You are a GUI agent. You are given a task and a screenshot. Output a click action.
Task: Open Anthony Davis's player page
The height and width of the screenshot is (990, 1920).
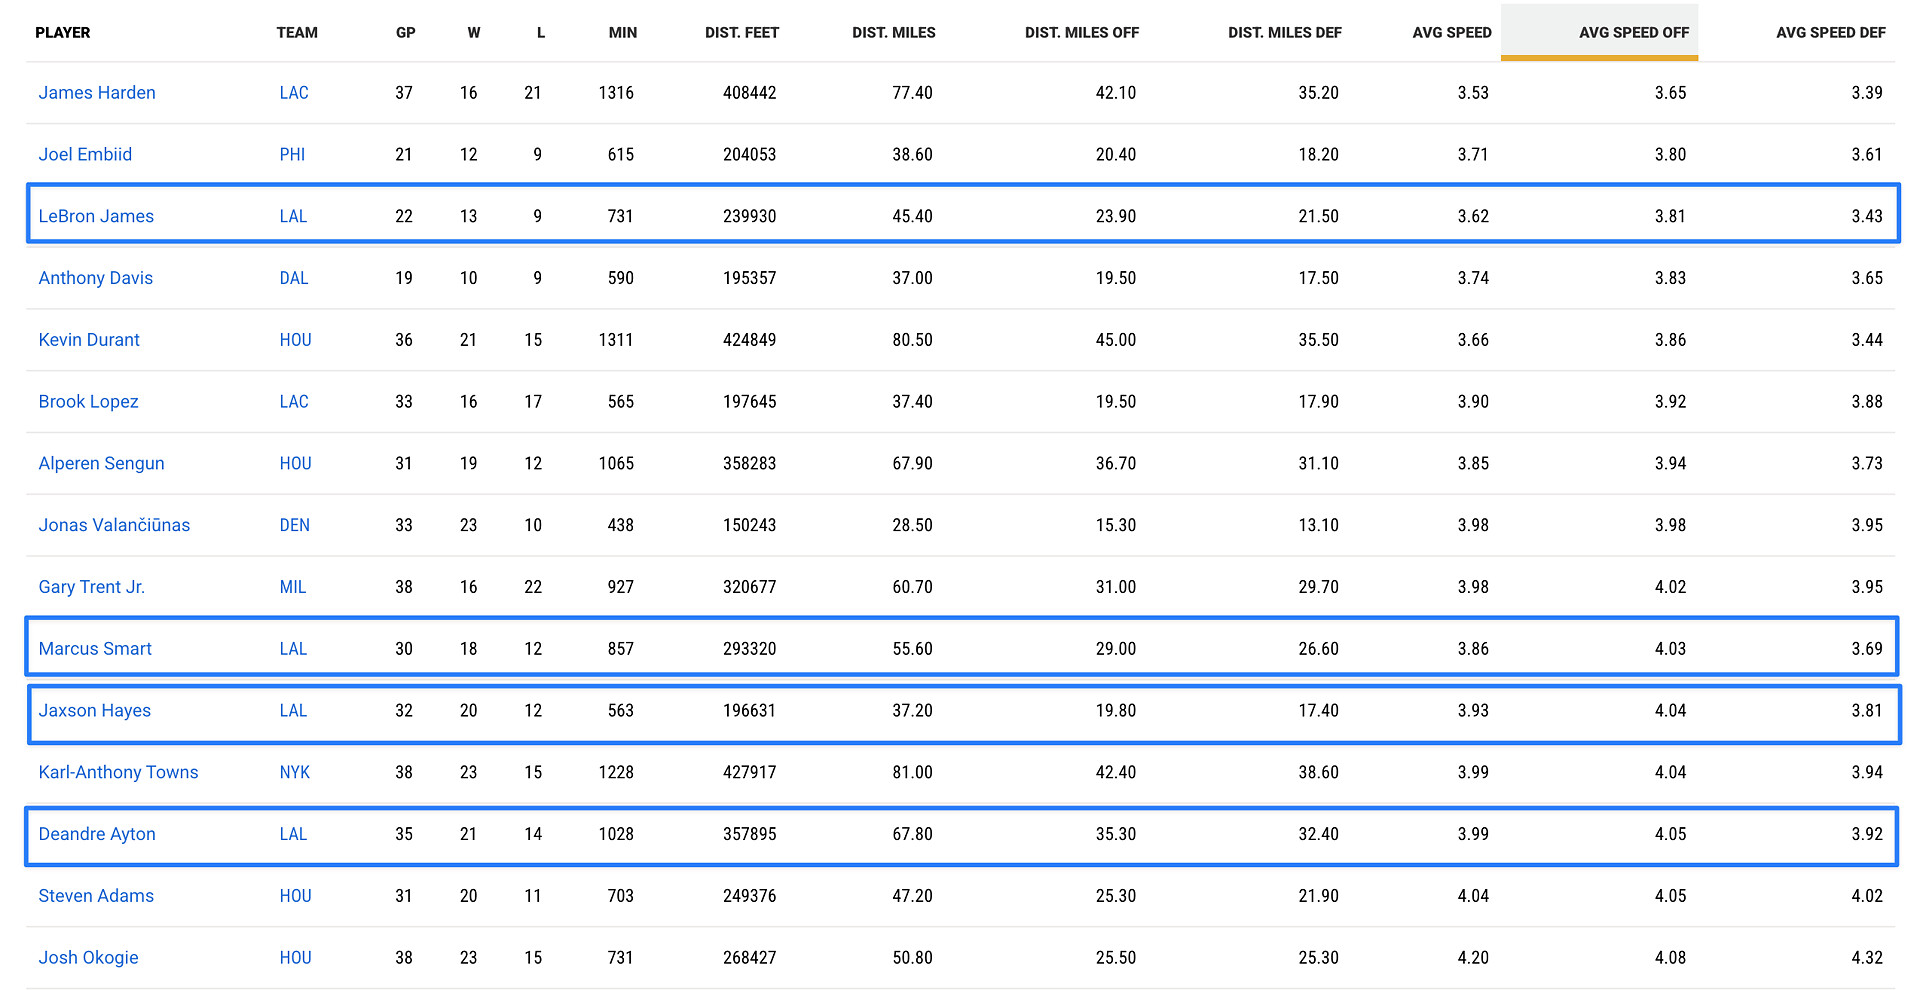[x=96, y=278]
